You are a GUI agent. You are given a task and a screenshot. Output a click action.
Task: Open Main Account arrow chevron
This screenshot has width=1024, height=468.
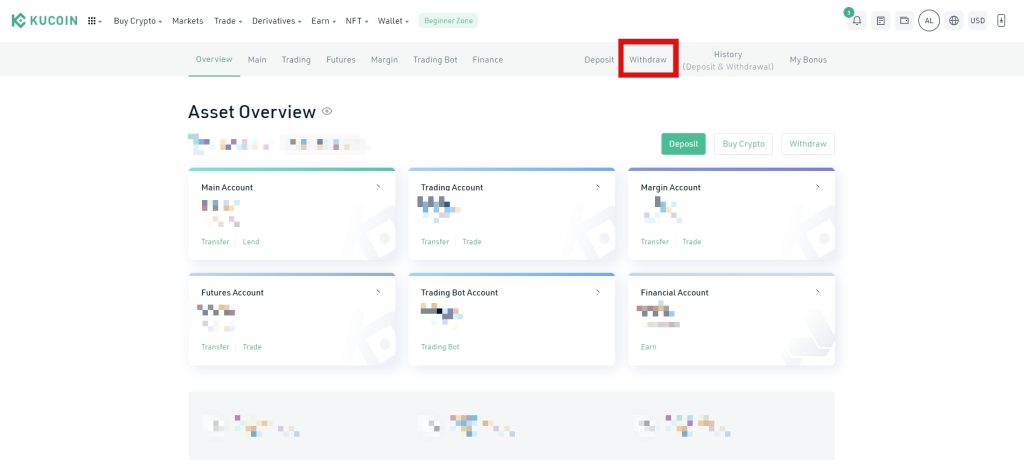[378, 187]
